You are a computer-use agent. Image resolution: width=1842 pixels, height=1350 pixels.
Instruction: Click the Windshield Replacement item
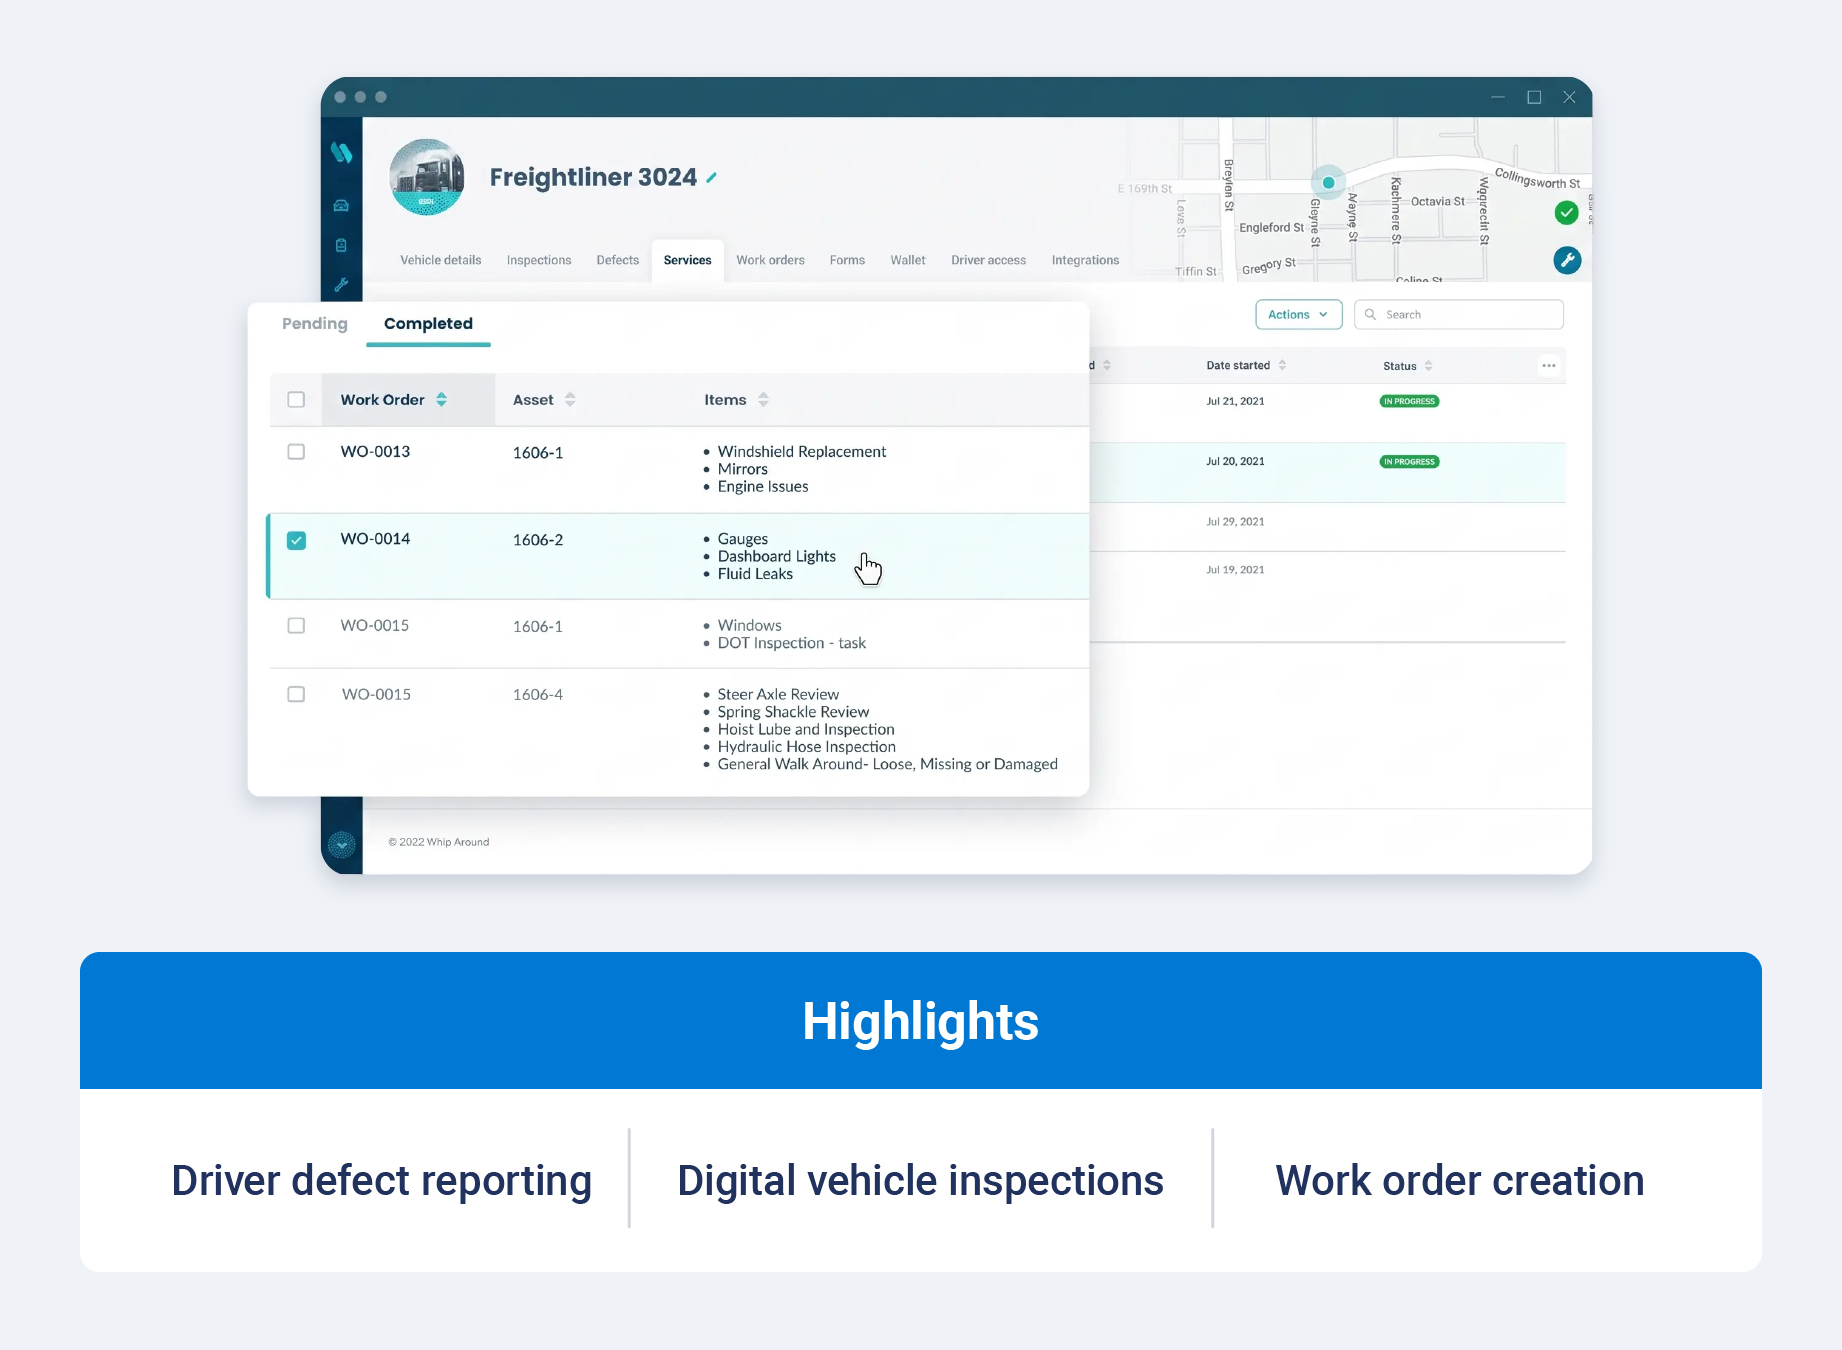(x=802, y=451)
